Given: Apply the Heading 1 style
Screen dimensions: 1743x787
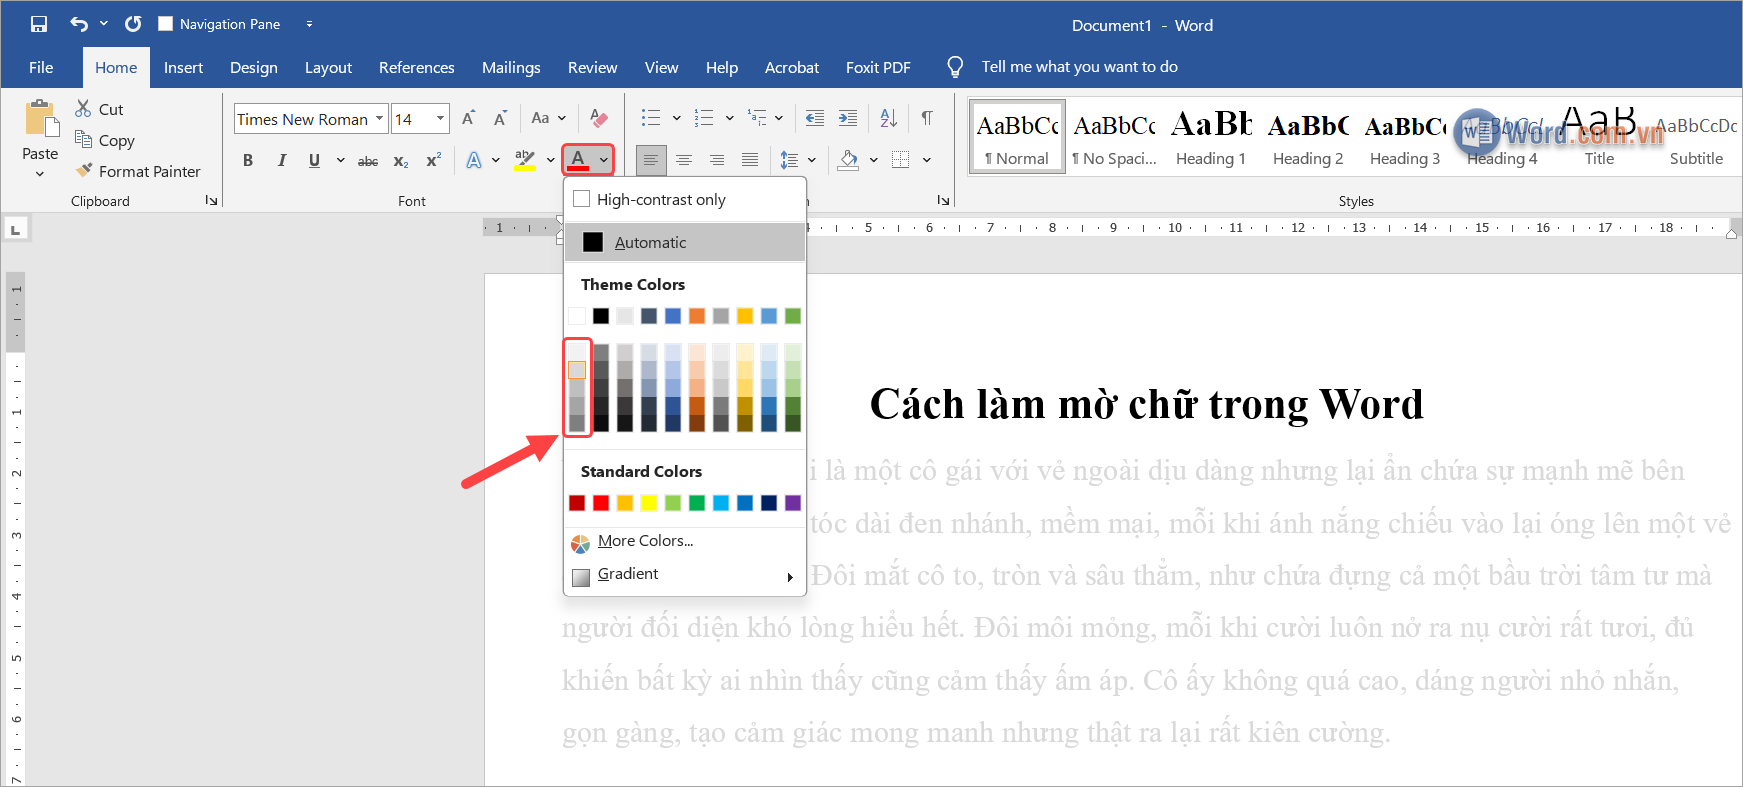Looking at the screenshot, I should [x=1210, y=137].
